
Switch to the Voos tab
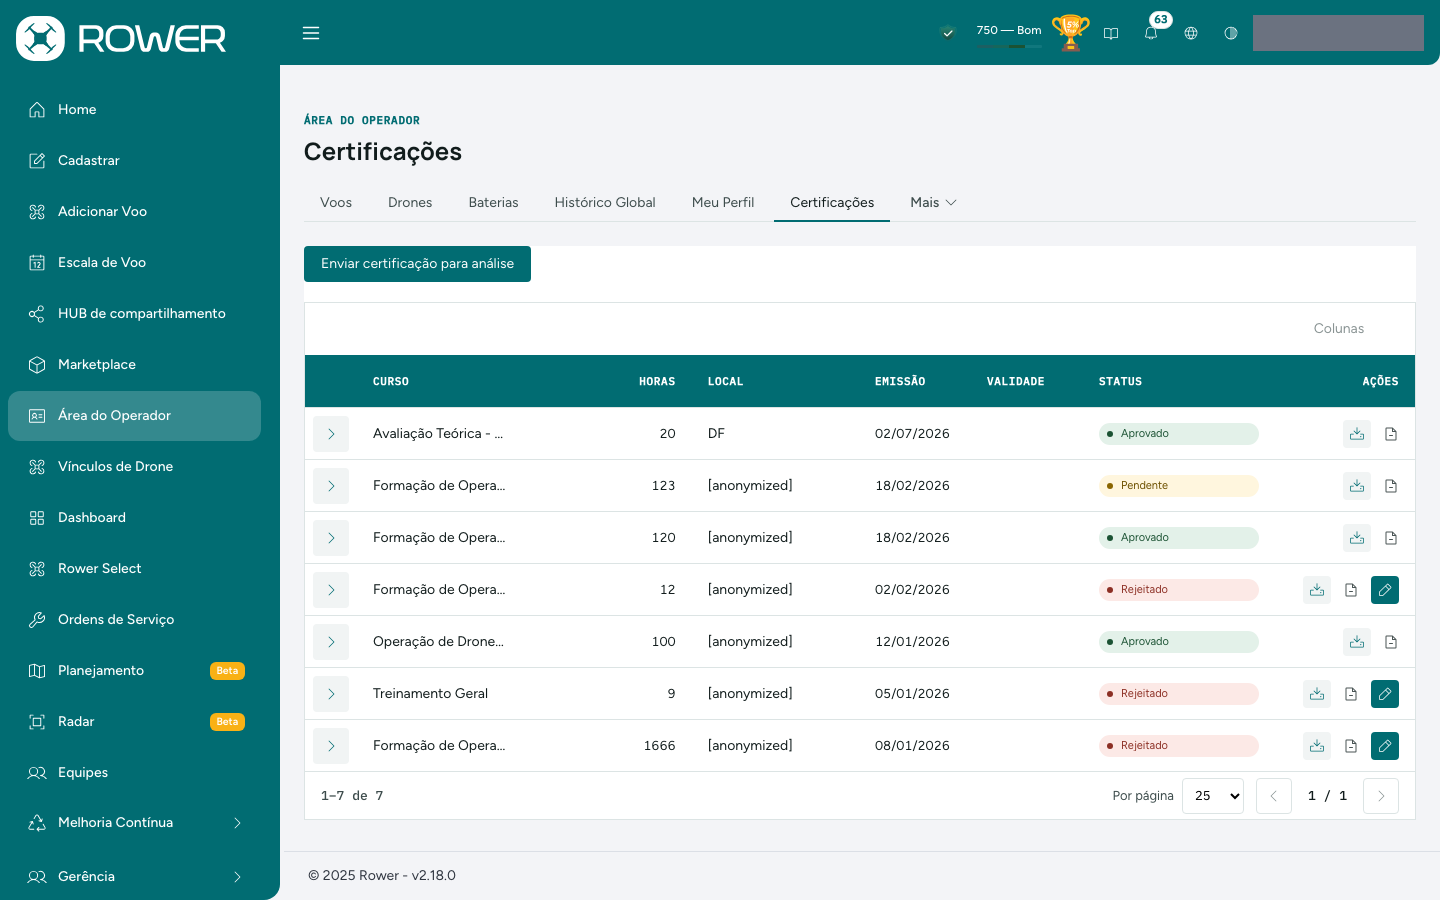click(x=336, y=202)
